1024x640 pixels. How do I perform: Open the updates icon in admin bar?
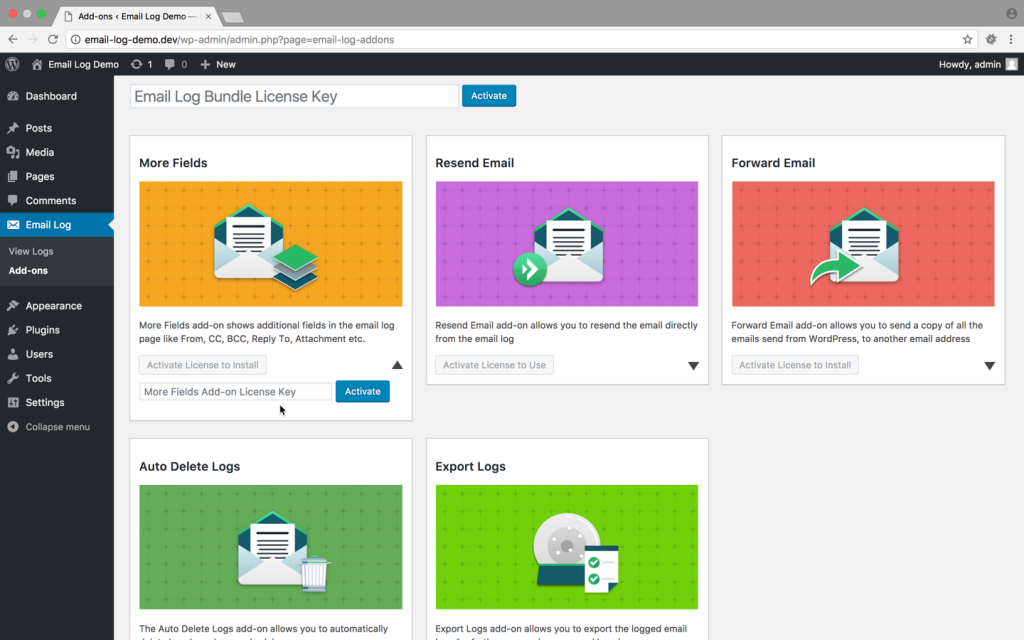click(136, 64)
